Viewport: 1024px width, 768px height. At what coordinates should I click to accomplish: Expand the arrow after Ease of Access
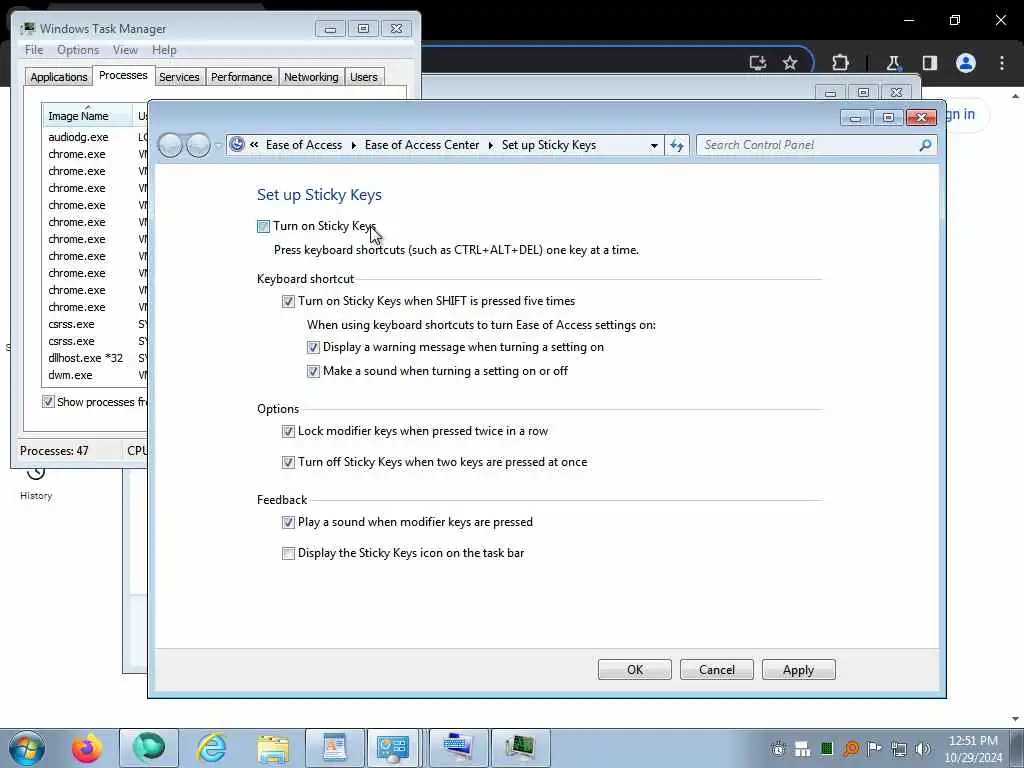[x=353, y=145]
